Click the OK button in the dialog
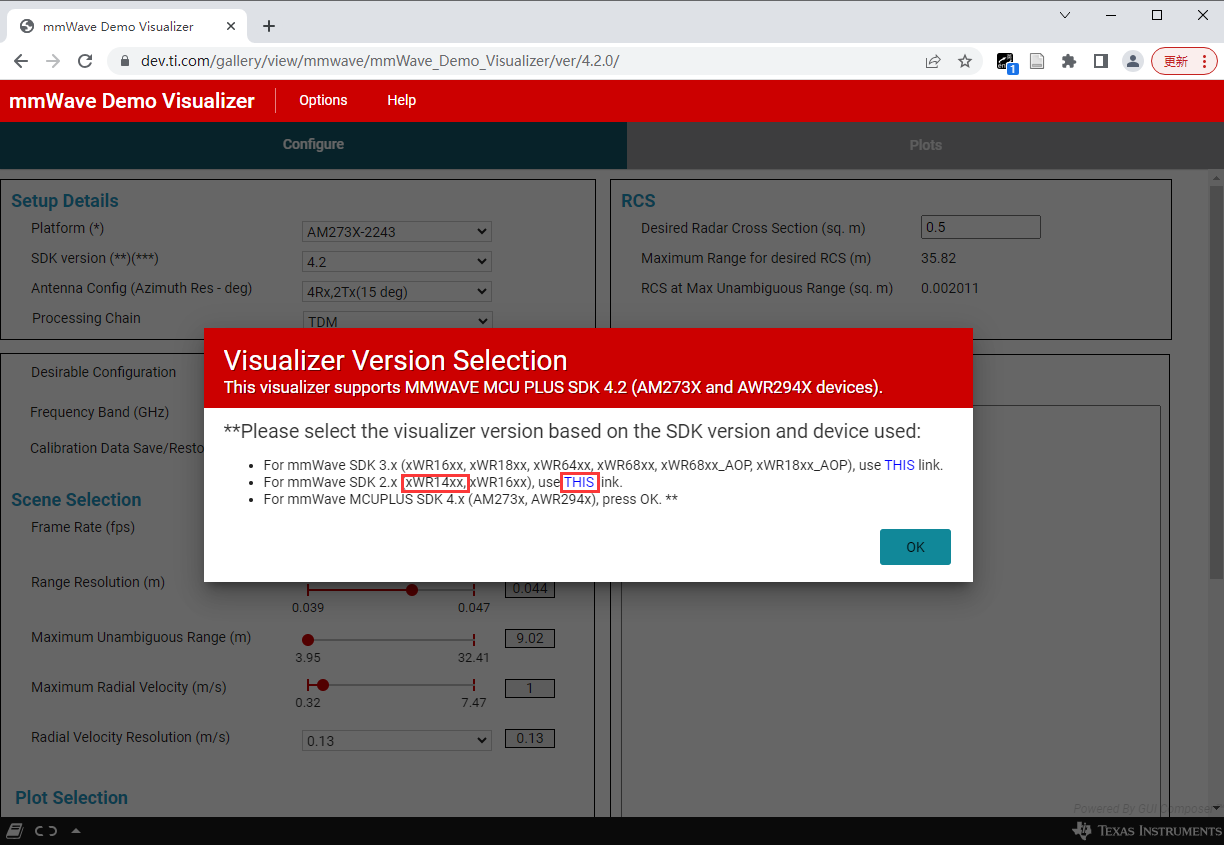The height and width of the screenshot is (845, 1224). pyautogui.click(x=915, y=547)
